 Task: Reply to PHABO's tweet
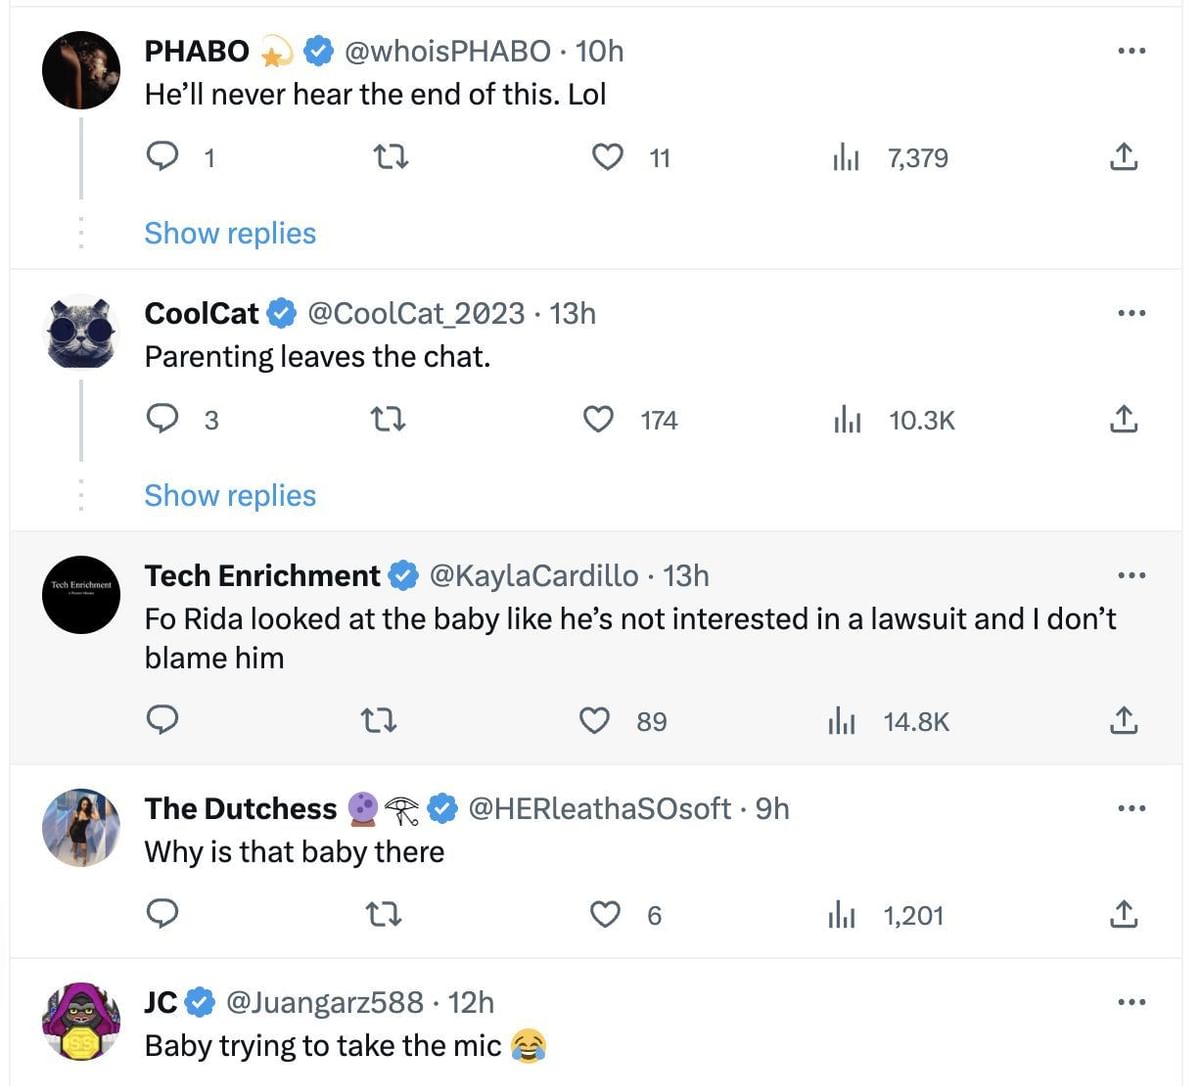pyautogui.click(x=163, y=157)
